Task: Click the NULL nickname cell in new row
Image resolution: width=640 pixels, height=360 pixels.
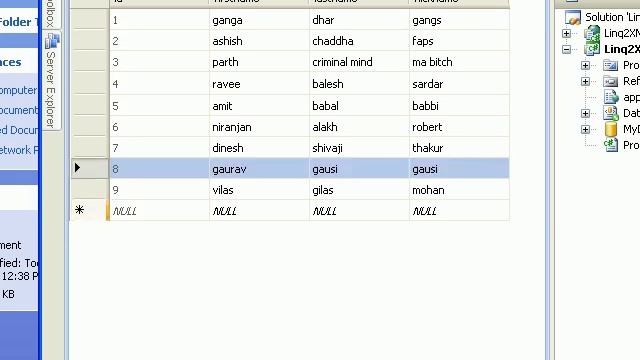Action: tap(459, 211)
